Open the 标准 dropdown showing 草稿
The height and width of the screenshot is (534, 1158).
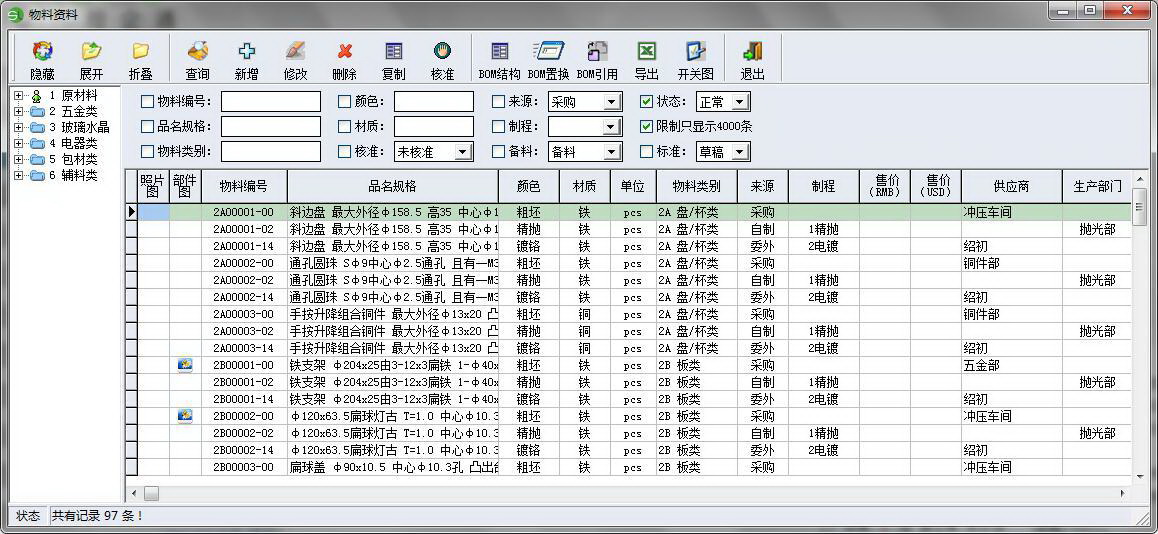(741, 152)
